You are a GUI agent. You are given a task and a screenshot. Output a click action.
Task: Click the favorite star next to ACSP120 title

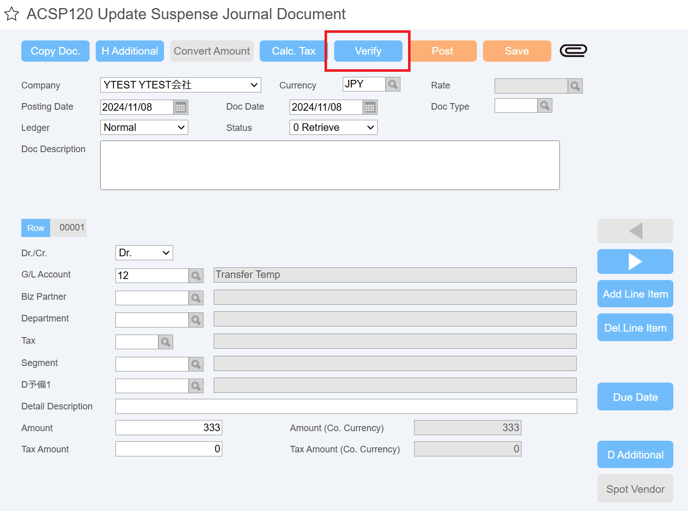pos(12,14)
